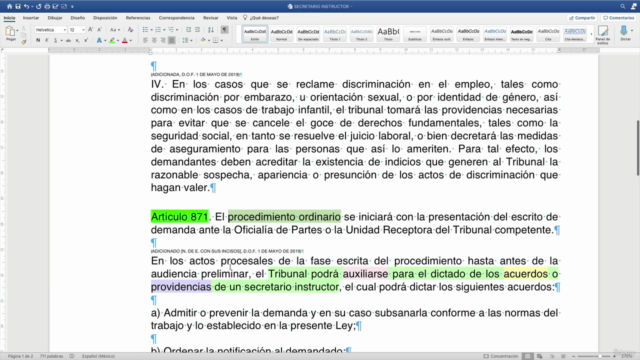Click the Home icon in title bar
Image resolution: width=640 pixels, height=360 pixels.
tap(9, 7)
